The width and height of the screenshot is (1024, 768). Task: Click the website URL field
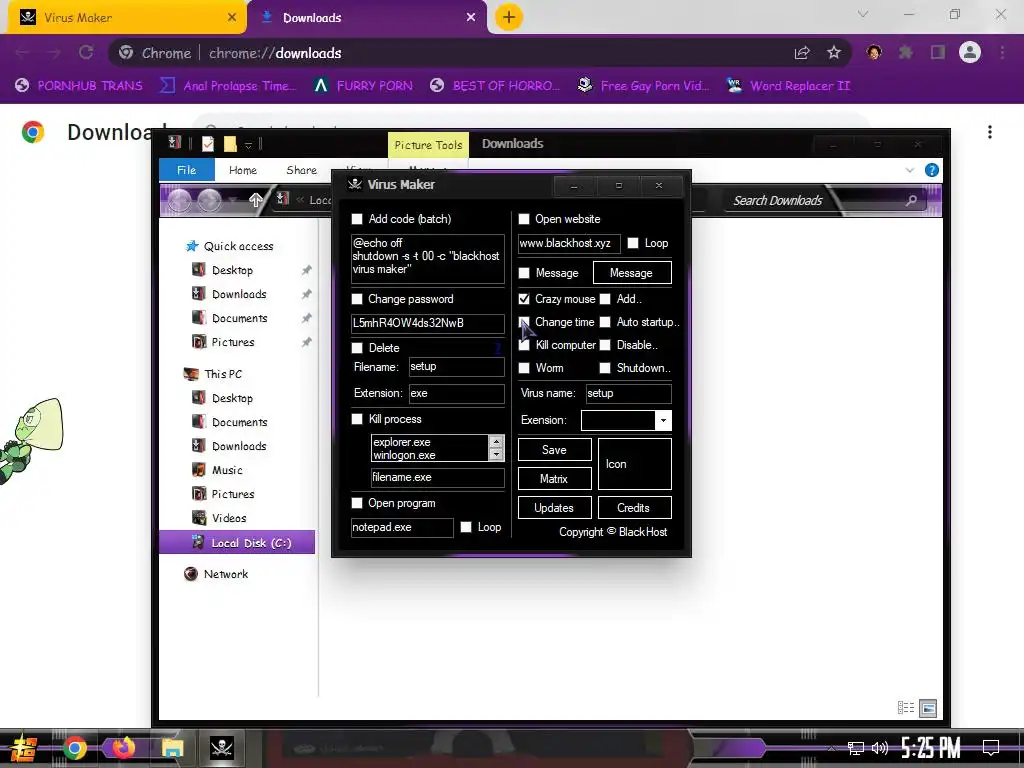[569, 244]
